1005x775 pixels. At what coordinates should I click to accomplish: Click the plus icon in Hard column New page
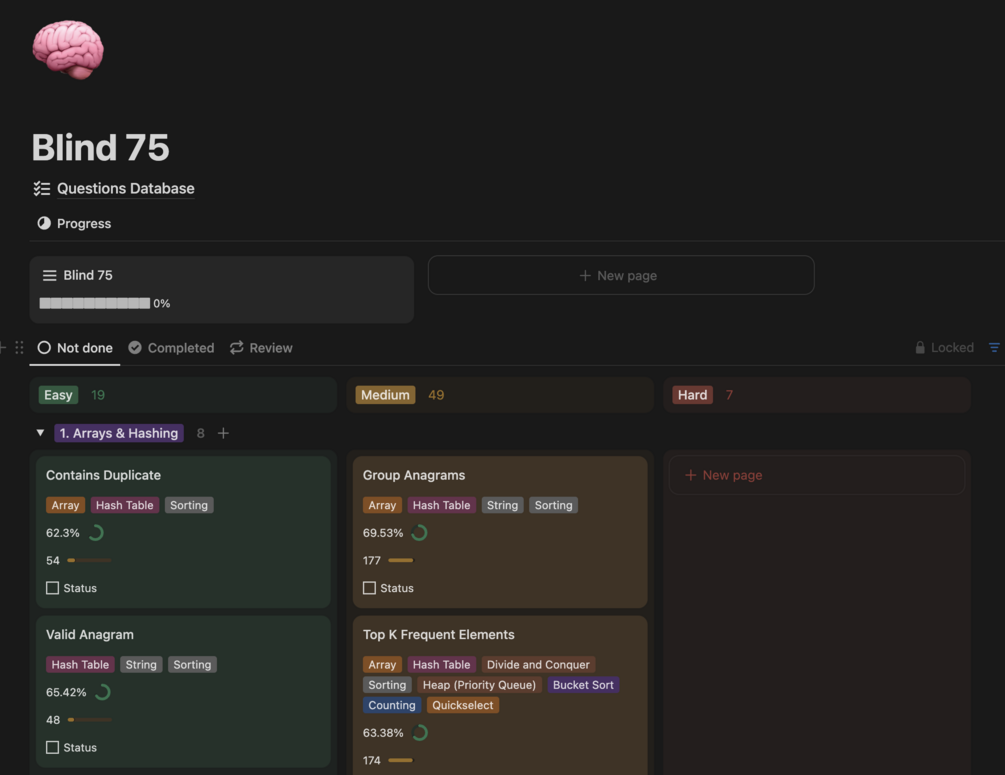pos(690,475)
